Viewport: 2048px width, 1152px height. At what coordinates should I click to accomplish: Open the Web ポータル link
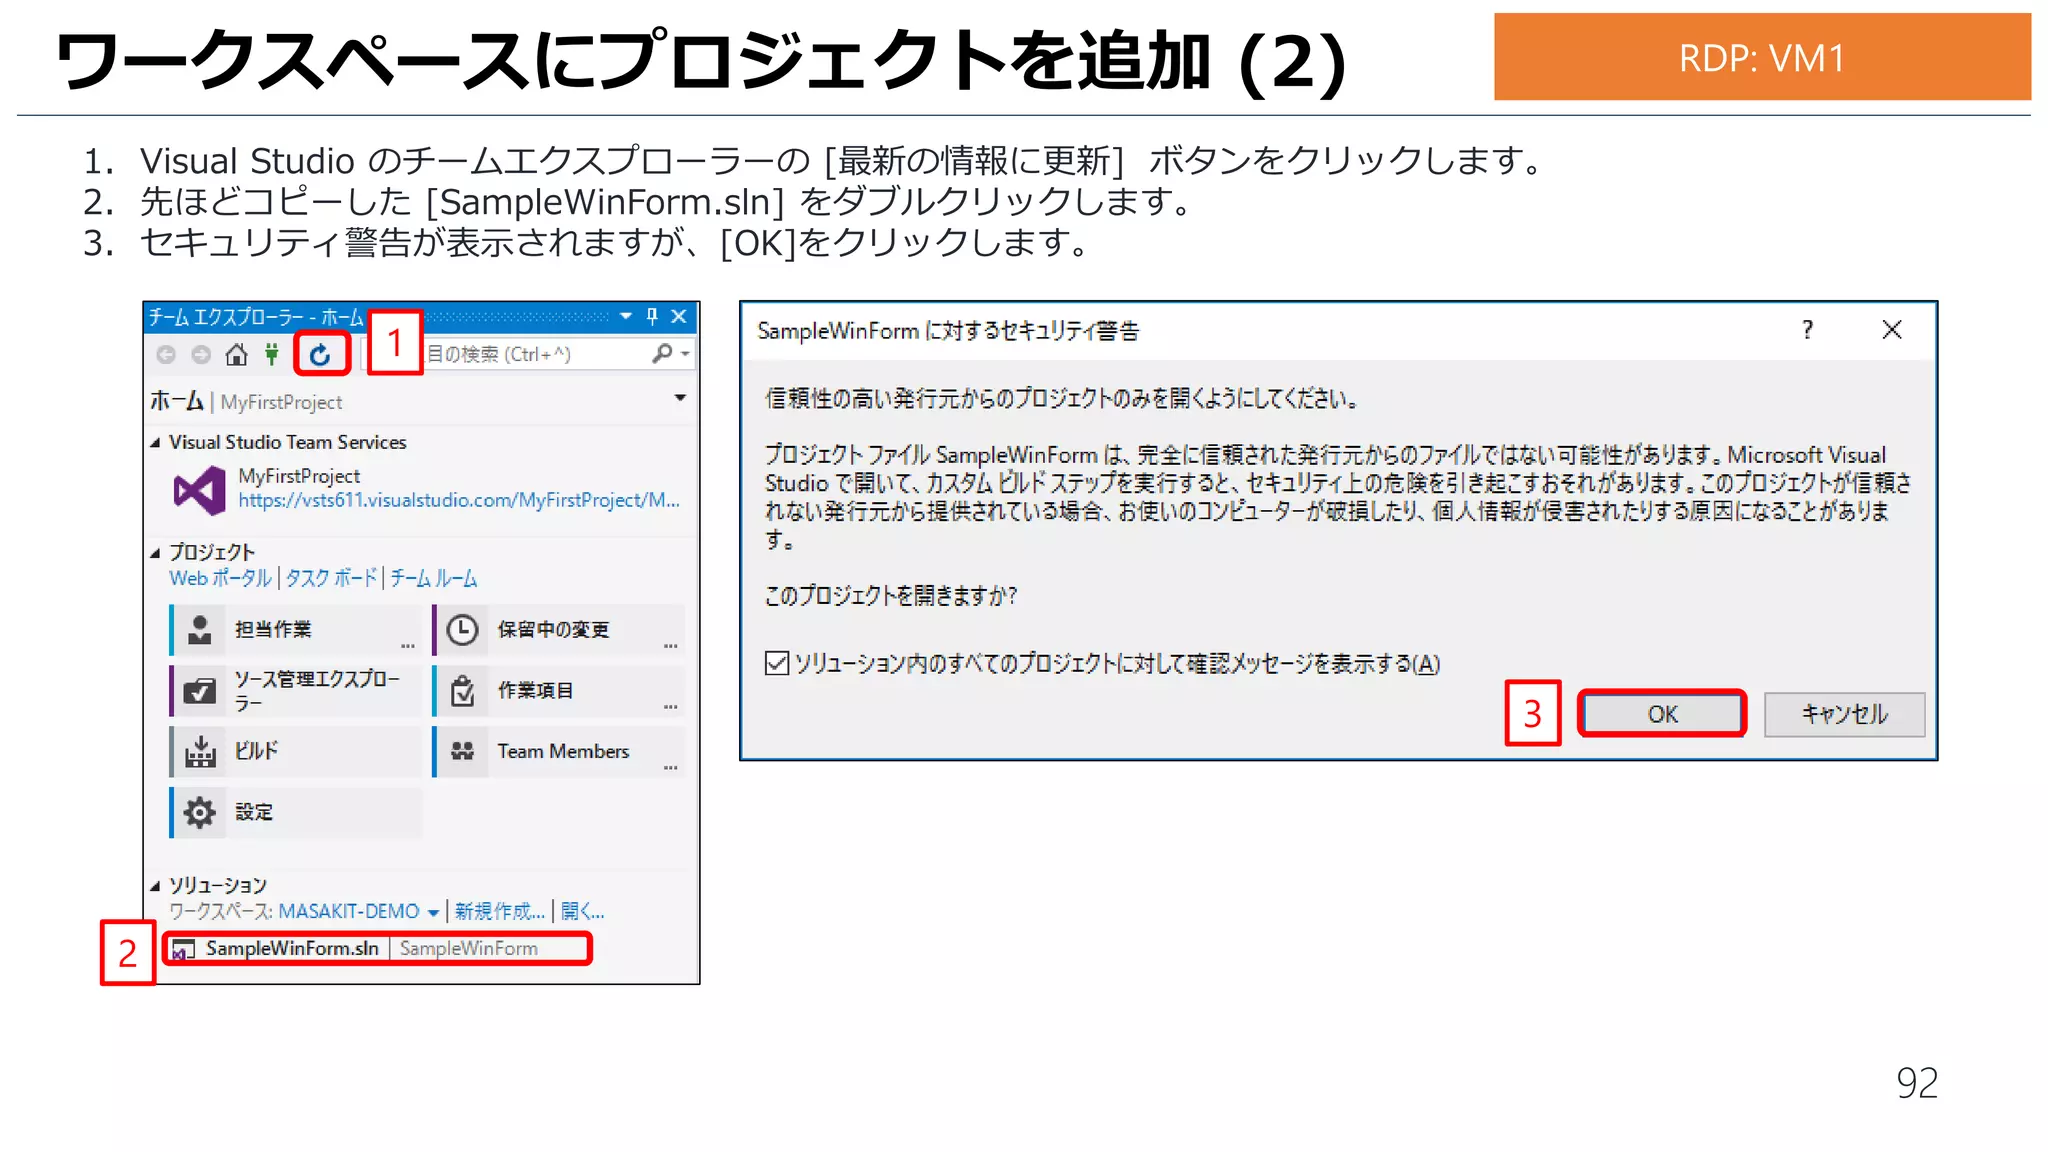click(x=220, y=578)
